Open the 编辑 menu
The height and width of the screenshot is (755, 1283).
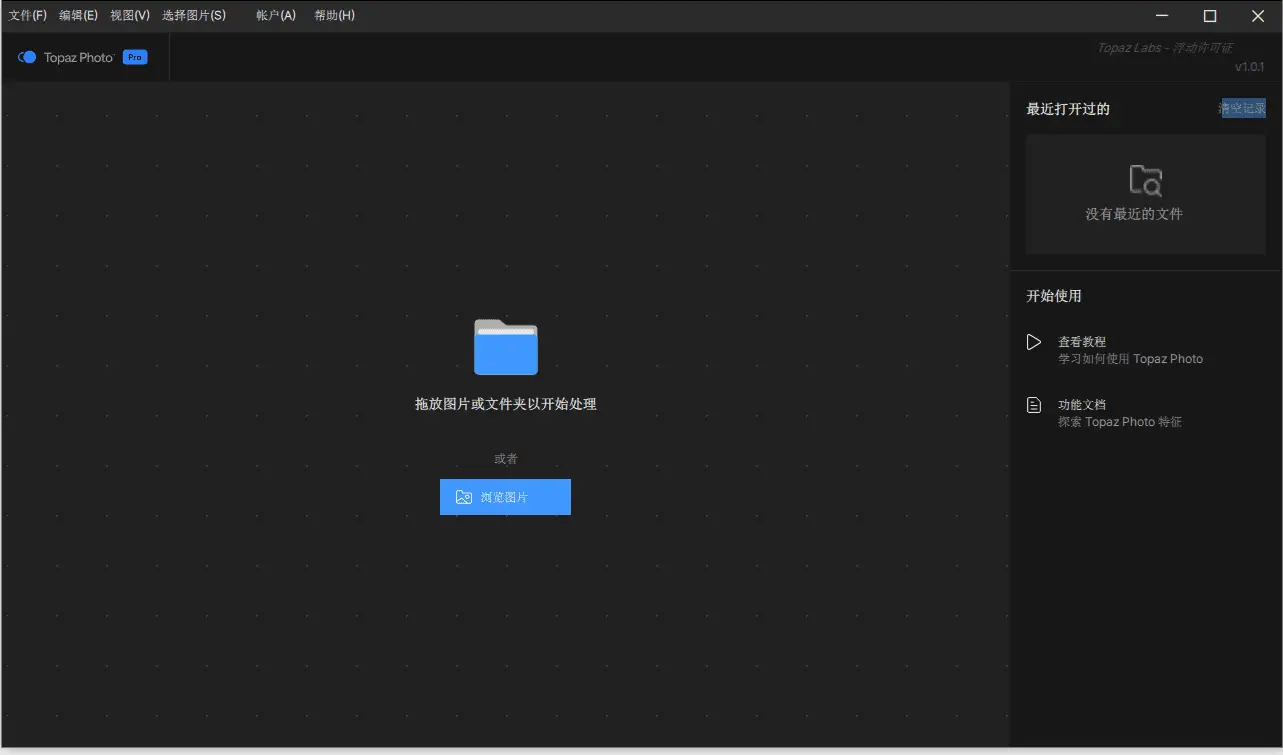pyautogui.click(x=78, y=15)
